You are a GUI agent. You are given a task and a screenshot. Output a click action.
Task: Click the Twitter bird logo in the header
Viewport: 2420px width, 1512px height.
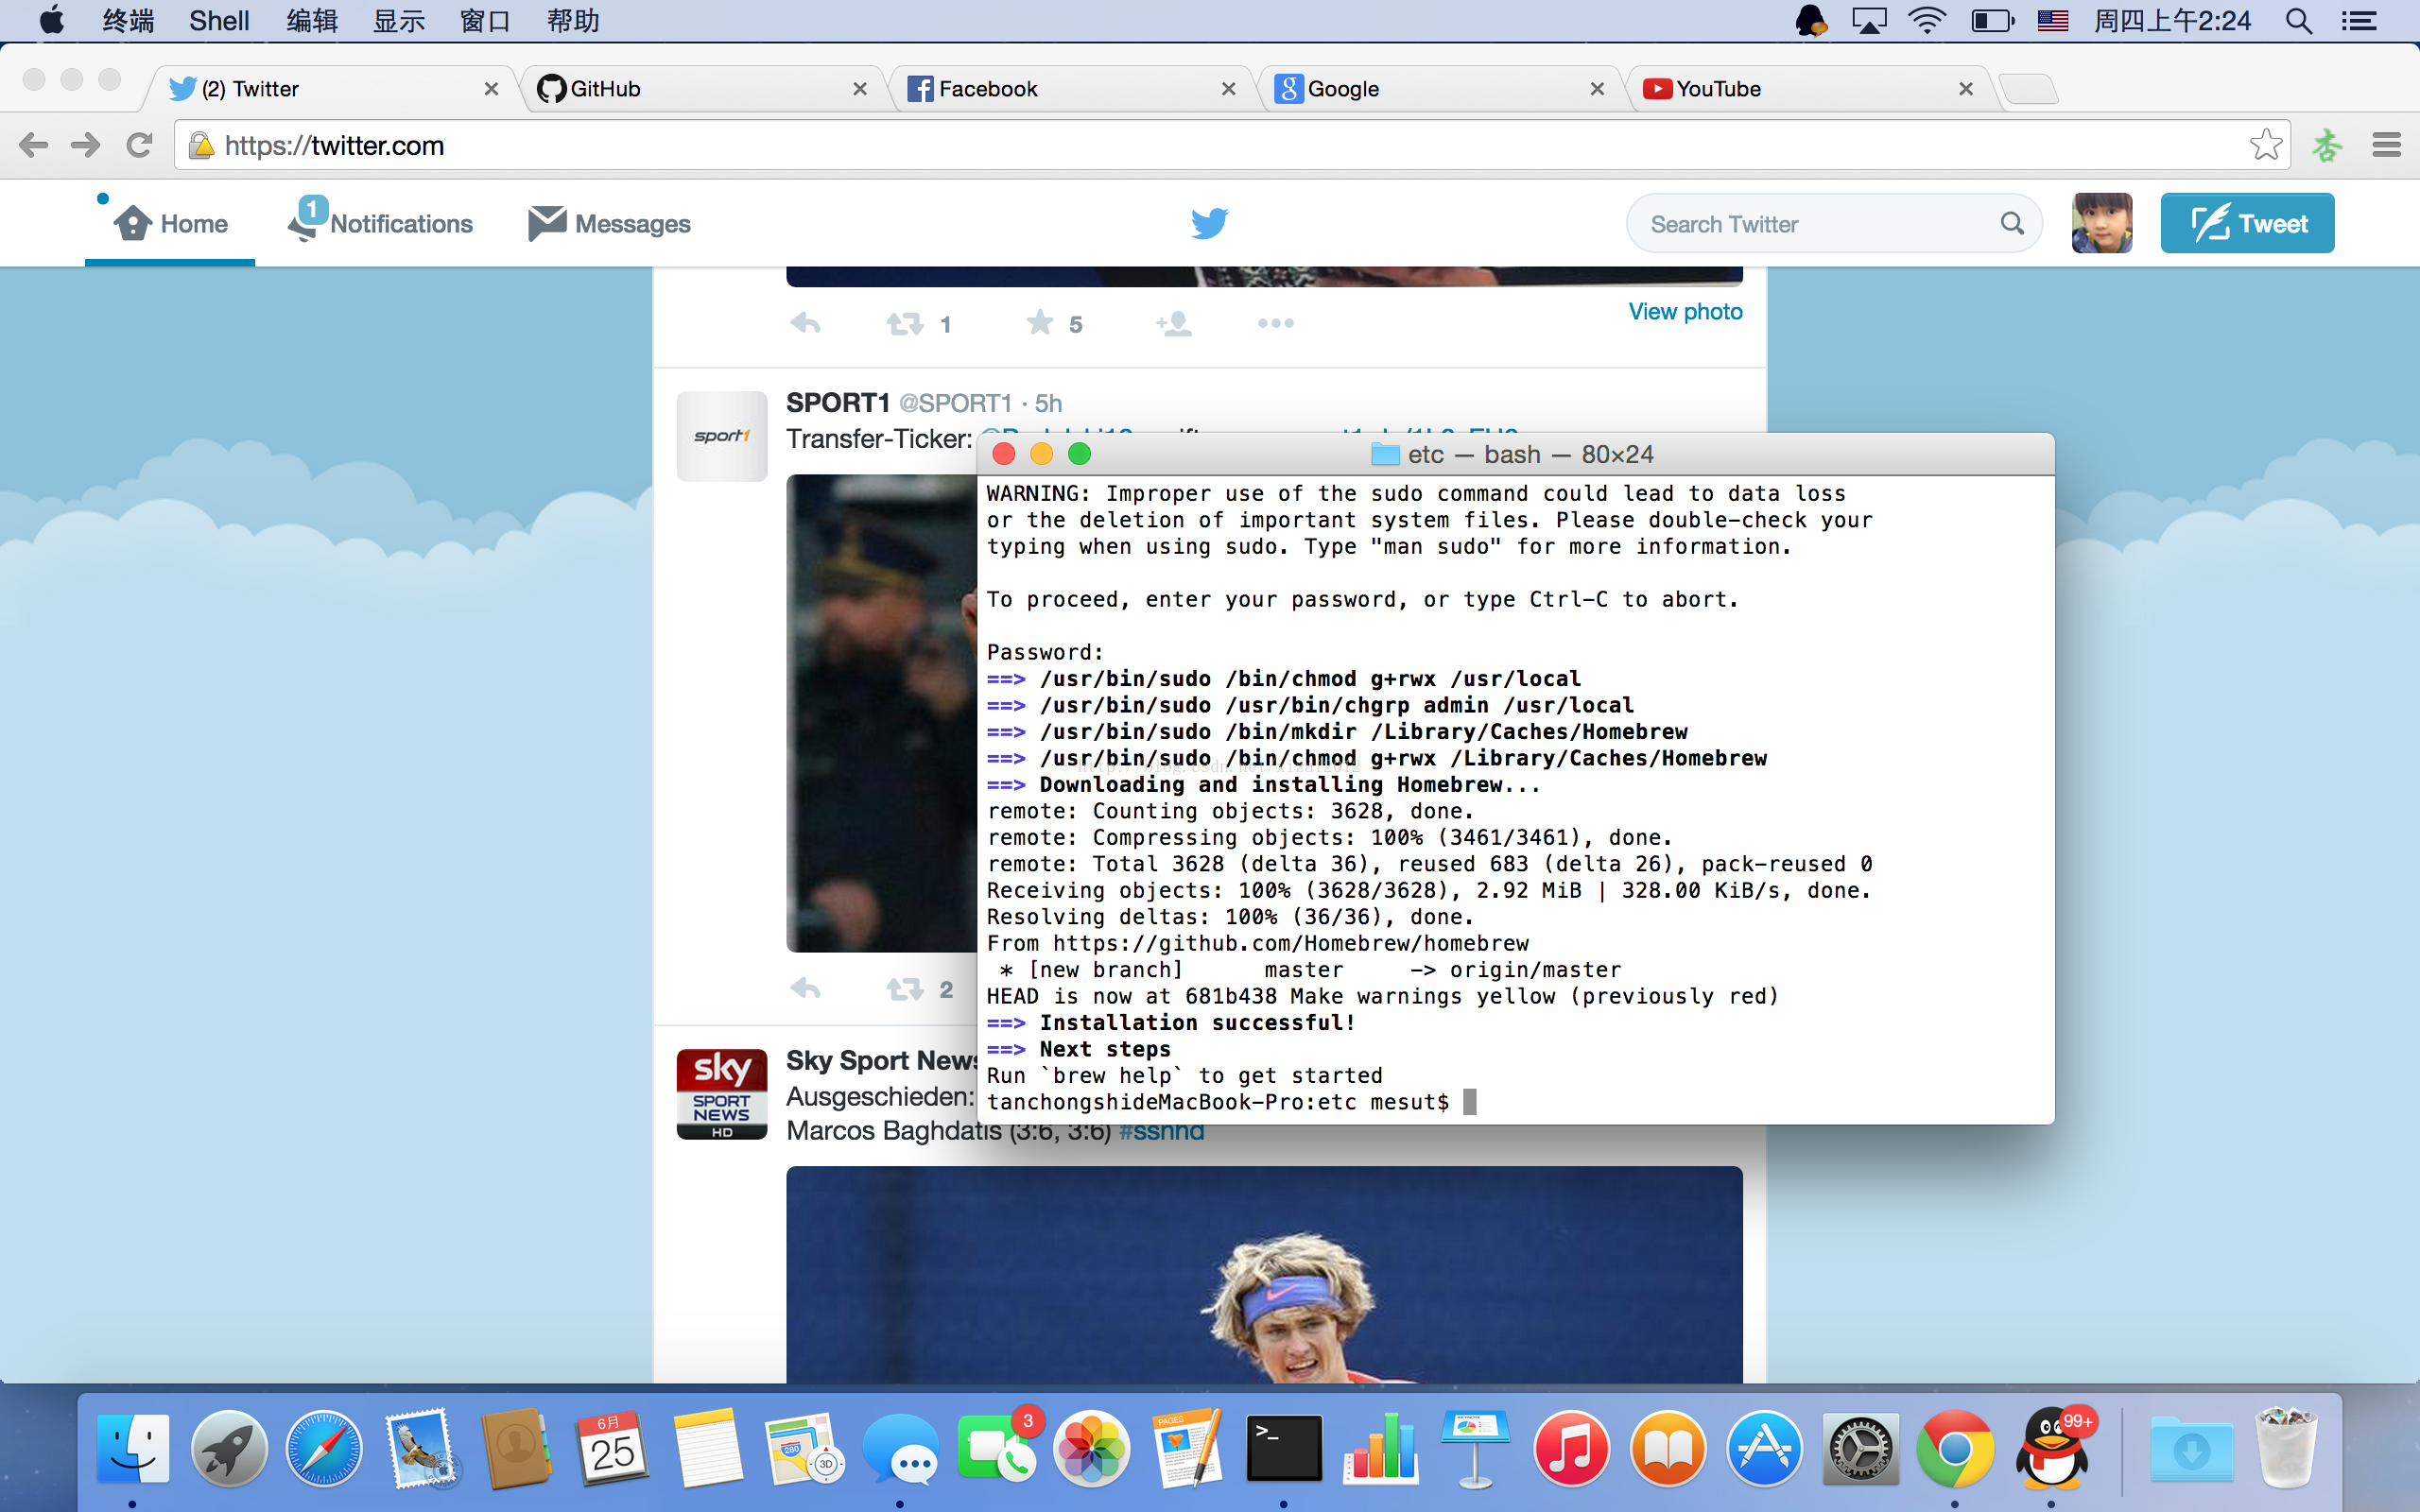coord(1209,223)
